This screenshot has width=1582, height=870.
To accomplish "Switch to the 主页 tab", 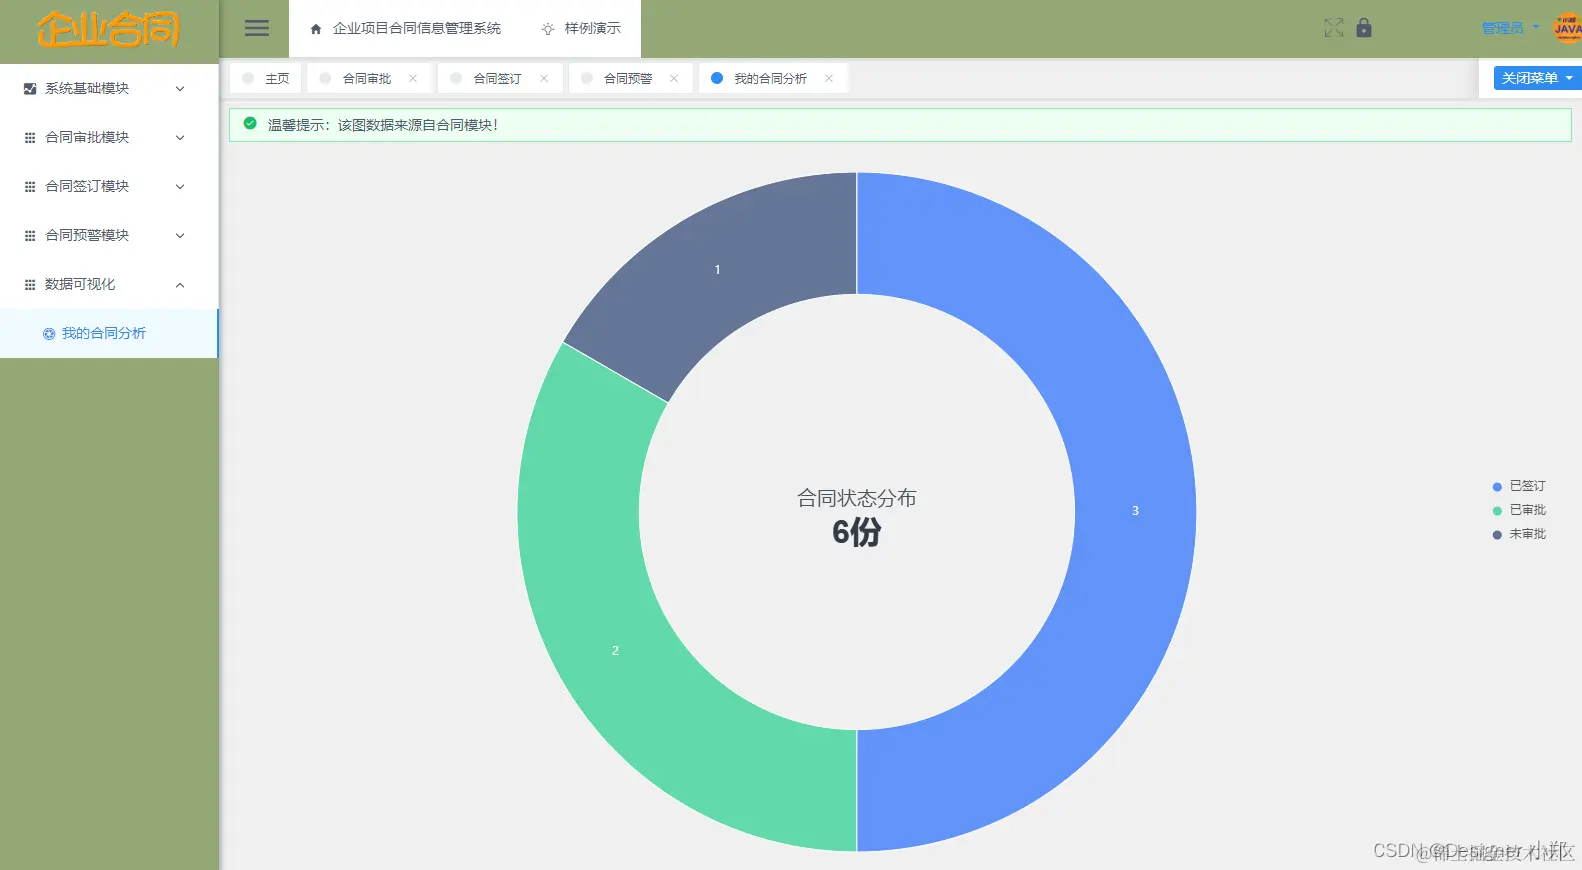I will tap(265, 78).
